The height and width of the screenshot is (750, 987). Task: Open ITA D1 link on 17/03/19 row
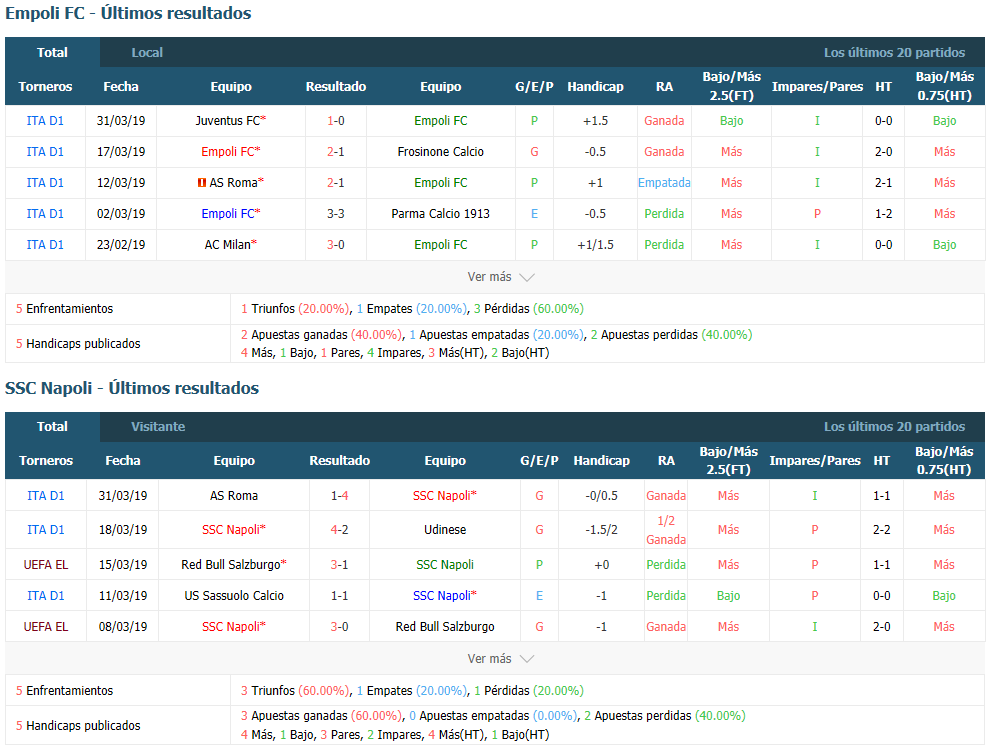(45, 151)
